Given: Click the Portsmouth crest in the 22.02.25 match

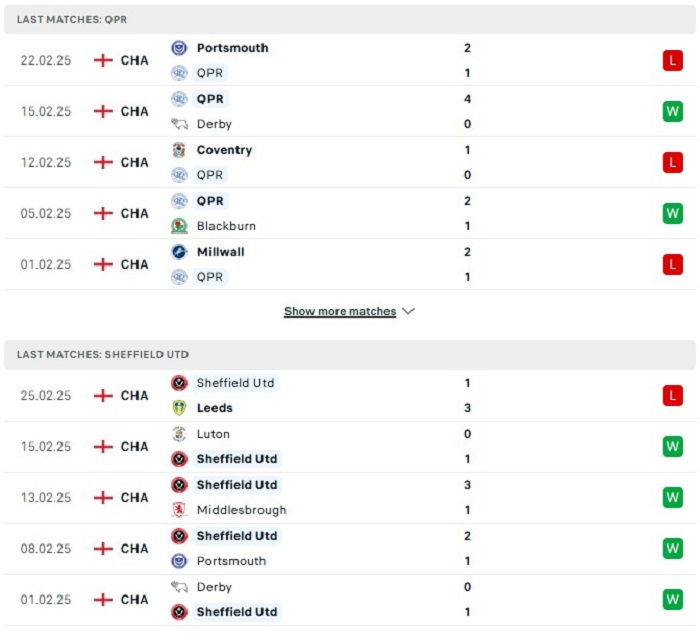Looking at the screenshot, I should (x=179, y=48).
